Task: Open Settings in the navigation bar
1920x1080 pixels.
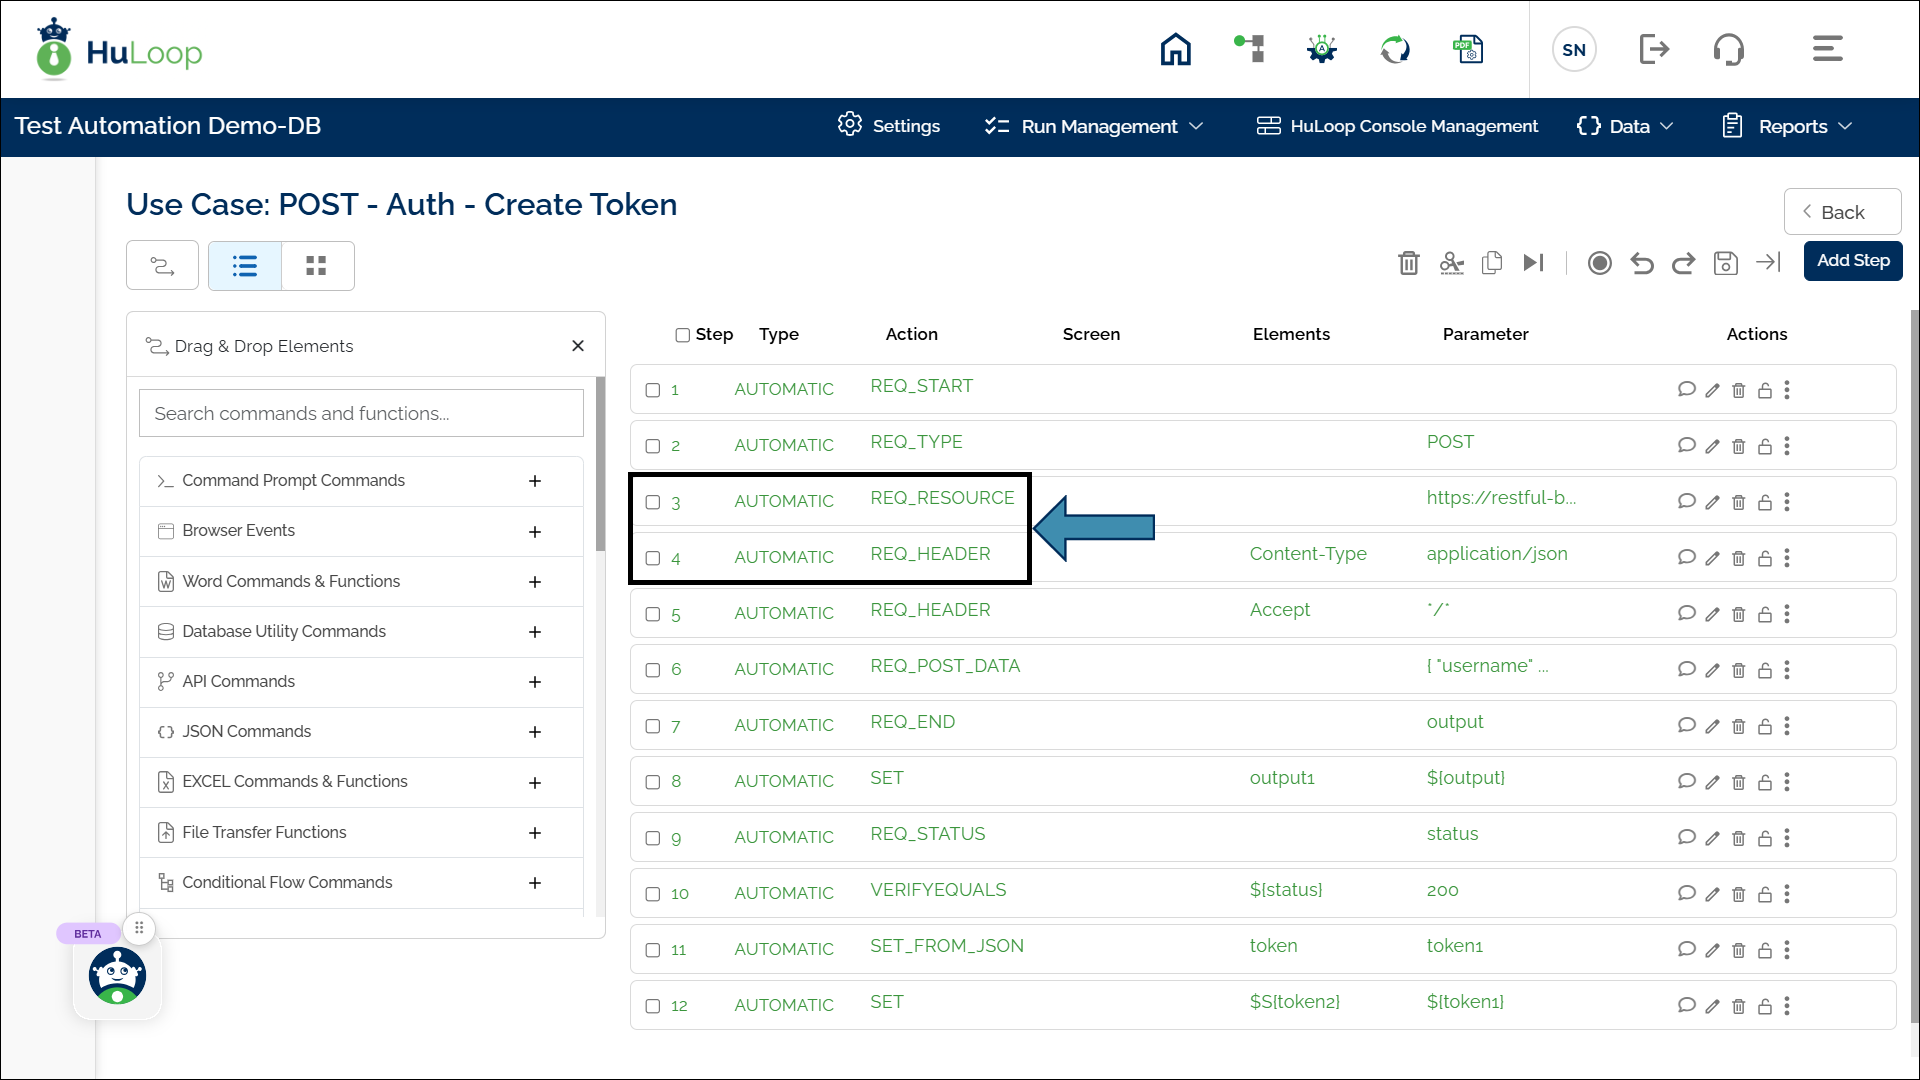Action: (x=889, y=126)
